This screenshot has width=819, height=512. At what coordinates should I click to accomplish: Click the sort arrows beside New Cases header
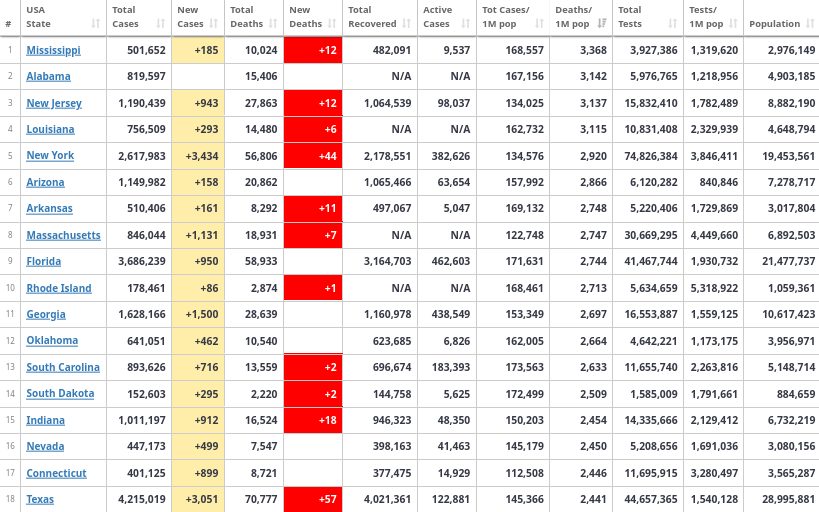click(x=212, y=23)
